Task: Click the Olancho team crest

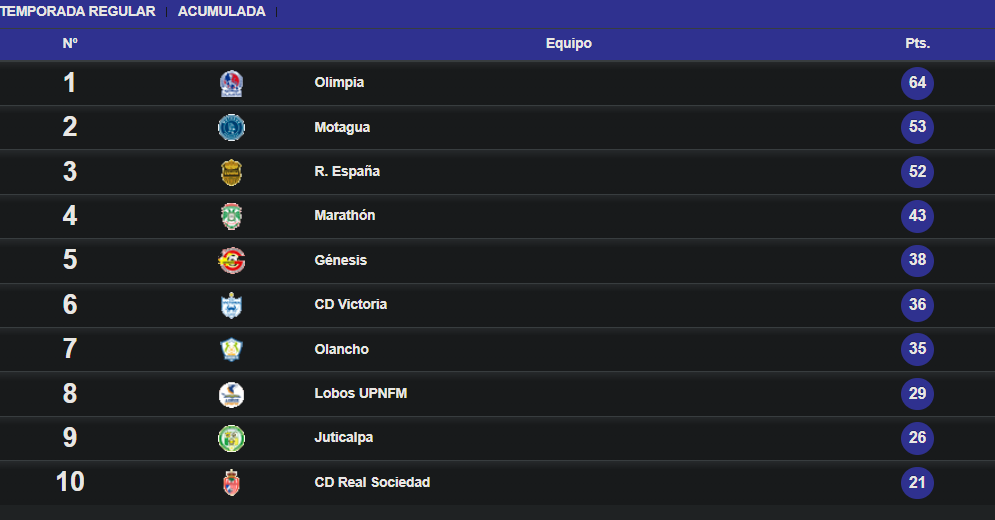Action: [x=231, y=349]
